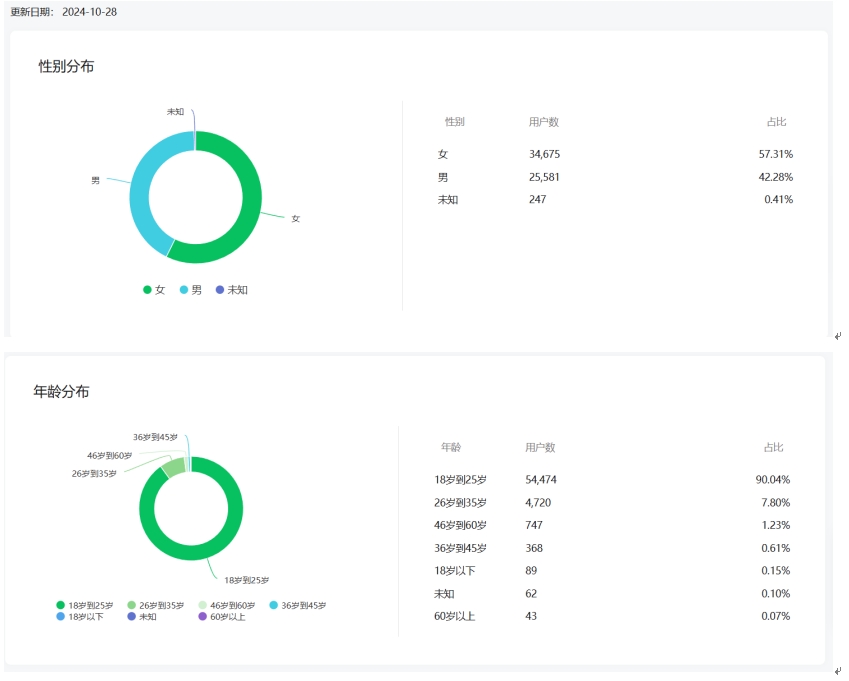Click the 年龄 column header
The height and width of the screenshot is (681, 849).
point(451,448)
